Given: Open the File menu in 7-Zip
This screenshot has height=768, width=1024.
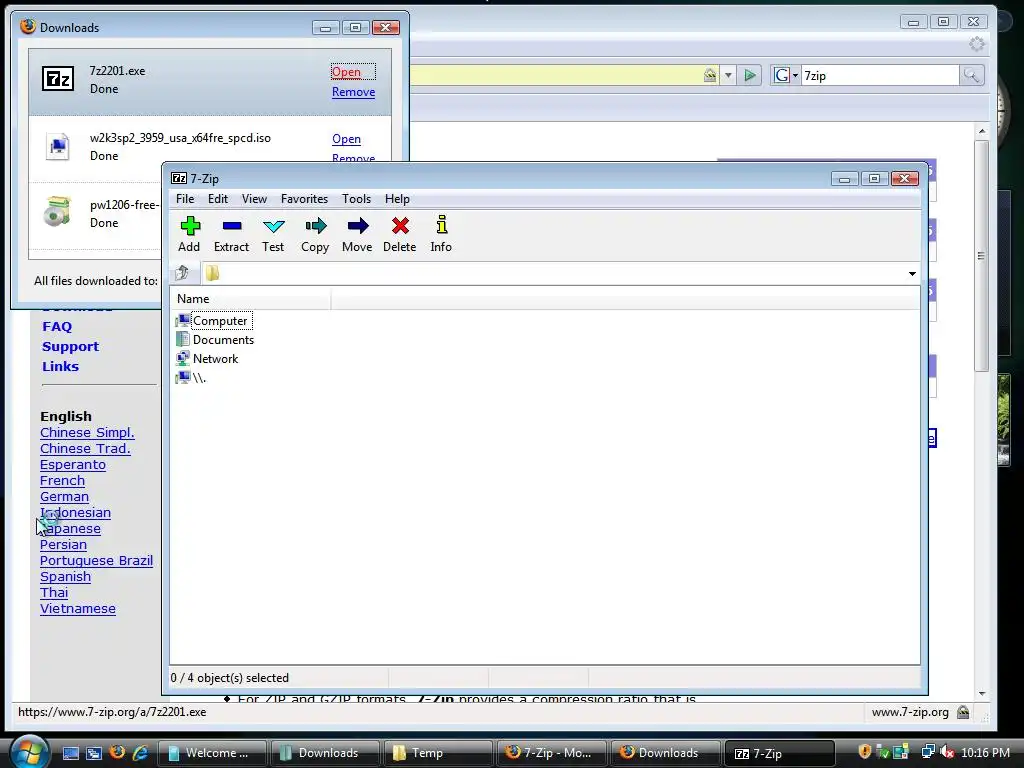Looking at the screenshot, I should pyautogui.click(x=185, y=199).
